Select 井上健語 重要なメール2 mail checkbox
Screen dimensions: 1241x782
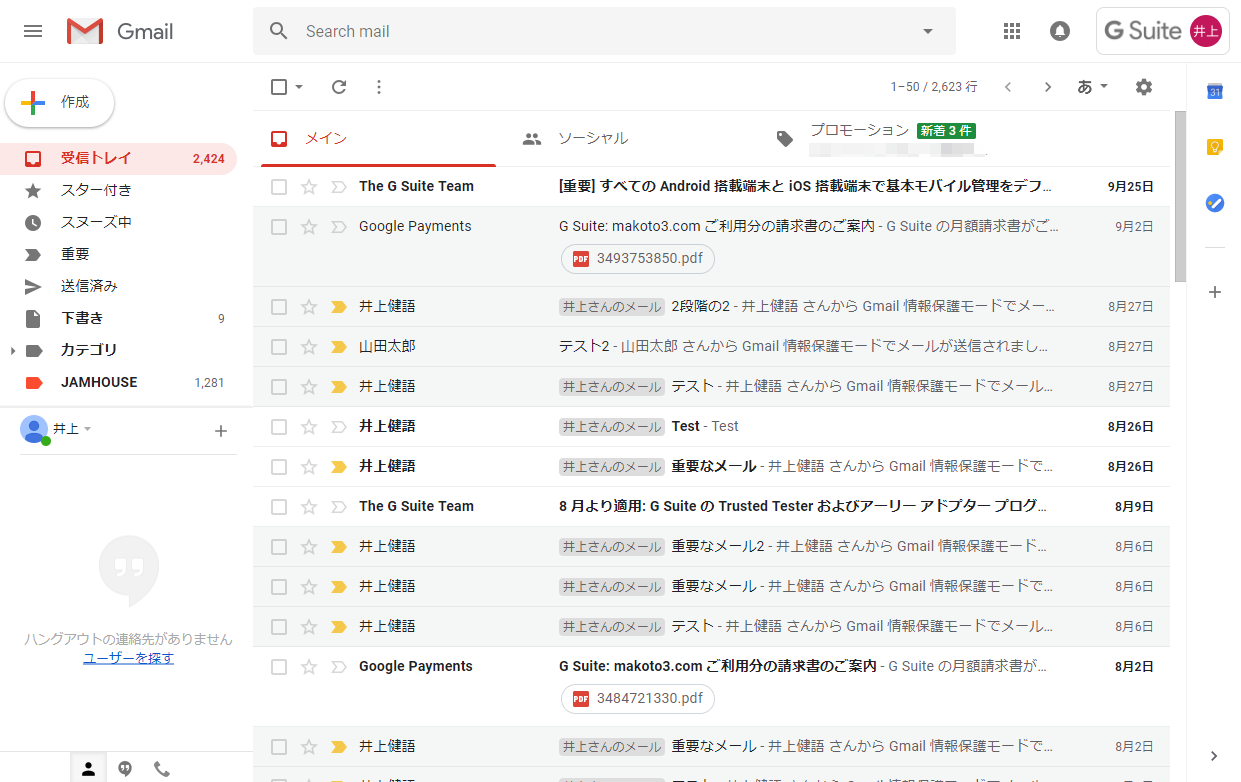click(279, 547)
